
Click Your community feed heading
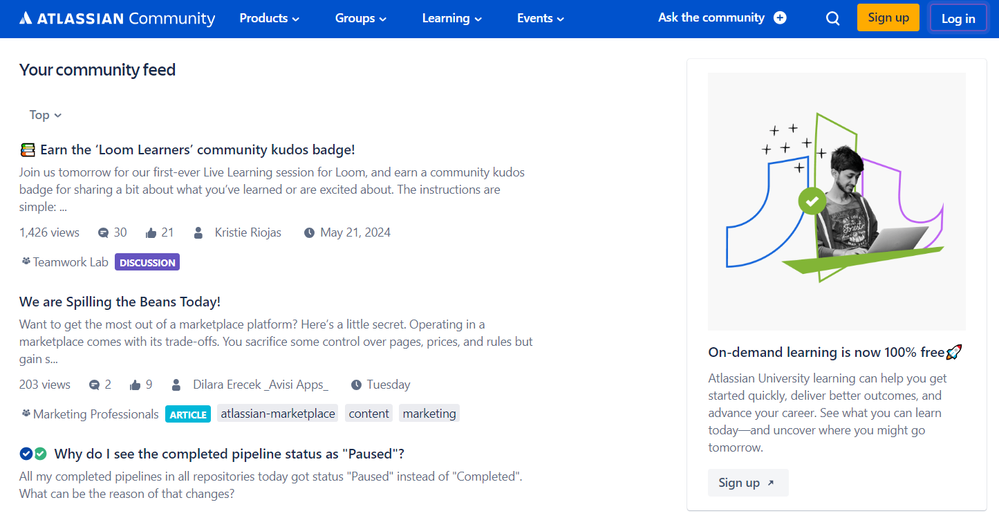(97, 70)
